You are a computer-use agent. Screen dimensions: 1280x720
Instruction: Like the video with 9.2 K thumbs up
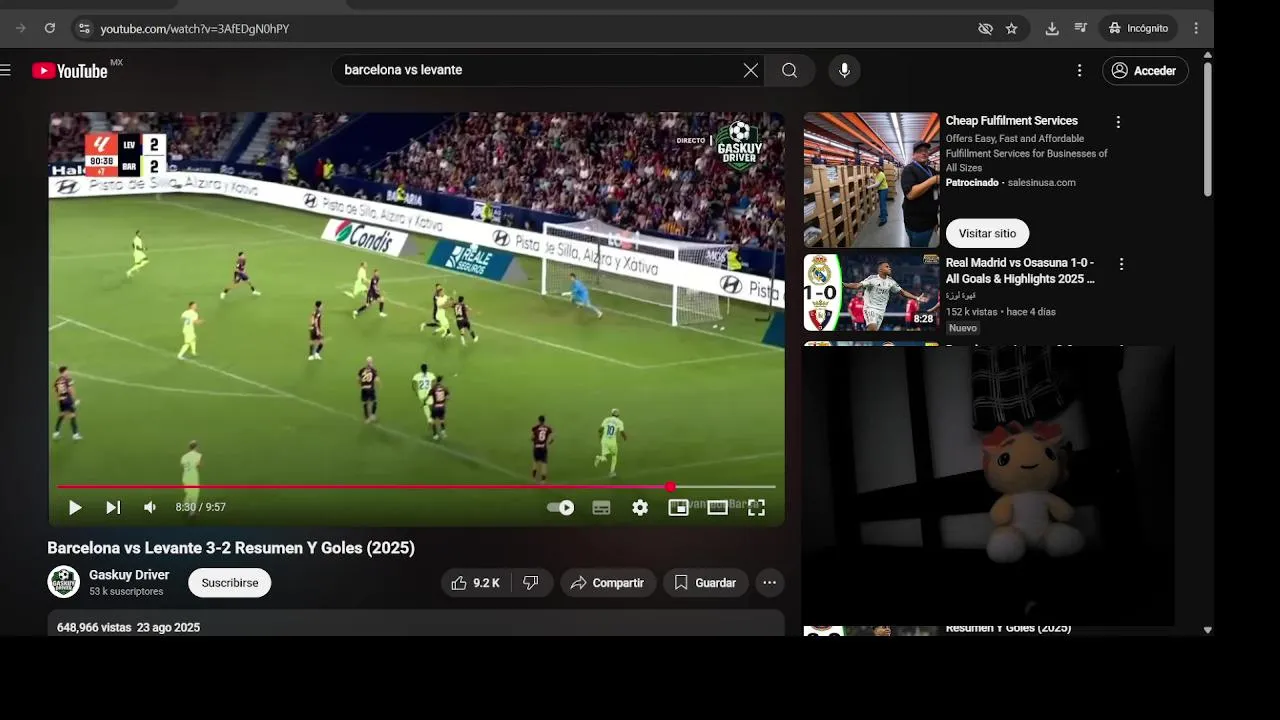pos(475,583)
